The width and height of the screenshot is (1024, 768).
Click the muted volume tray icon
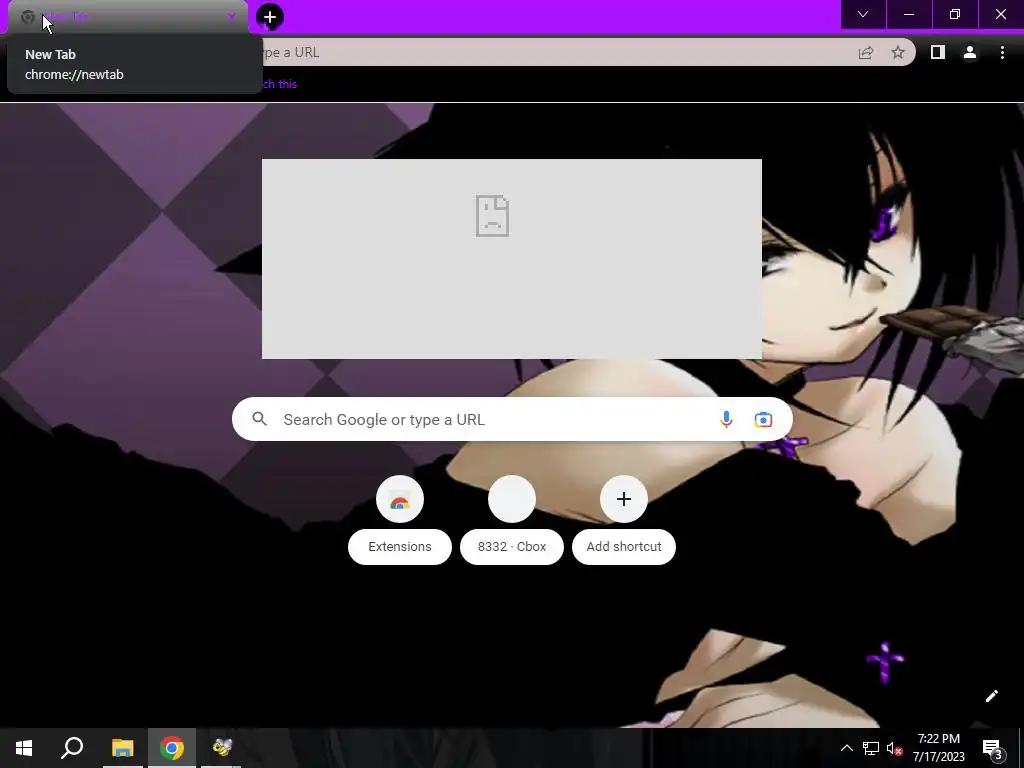(894, 748)
